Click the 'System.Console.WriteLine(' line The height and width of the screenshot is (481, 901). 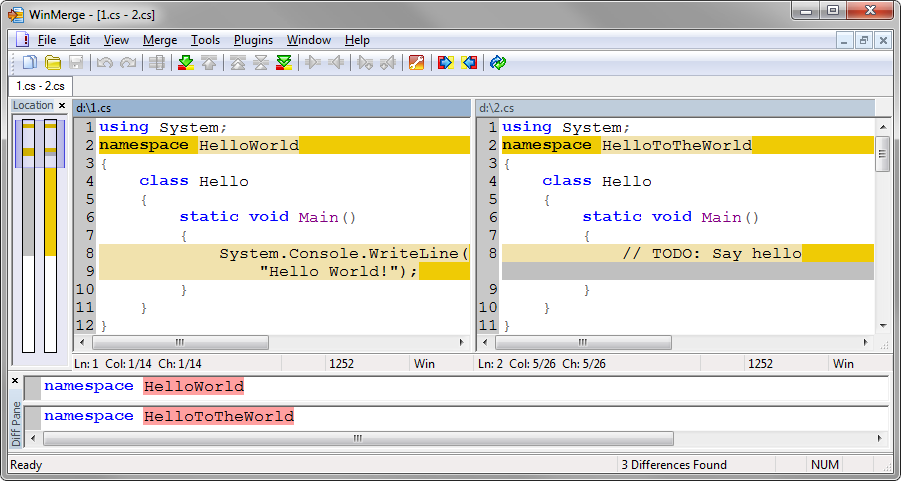284,253
